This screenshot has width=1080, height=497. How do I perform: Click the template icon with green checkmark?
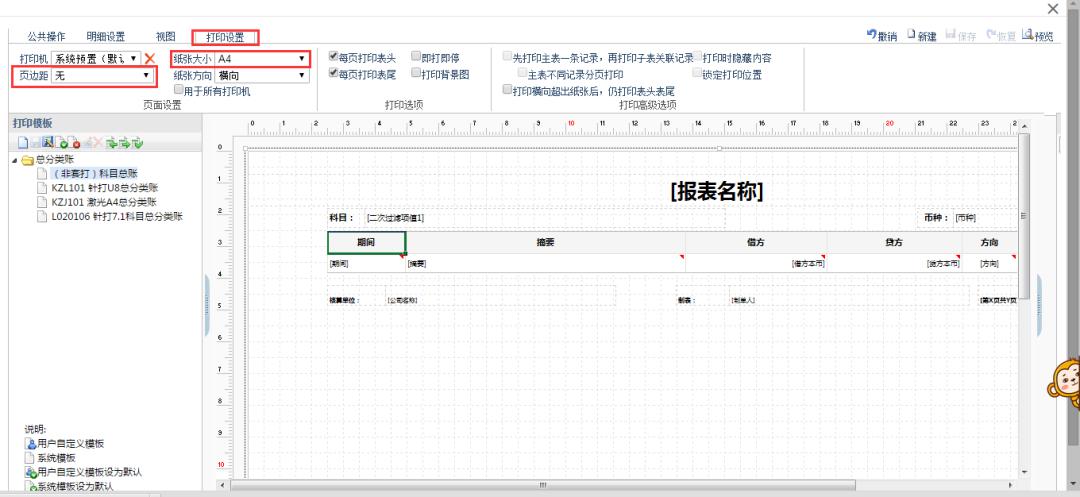click(x=61, y=142)
